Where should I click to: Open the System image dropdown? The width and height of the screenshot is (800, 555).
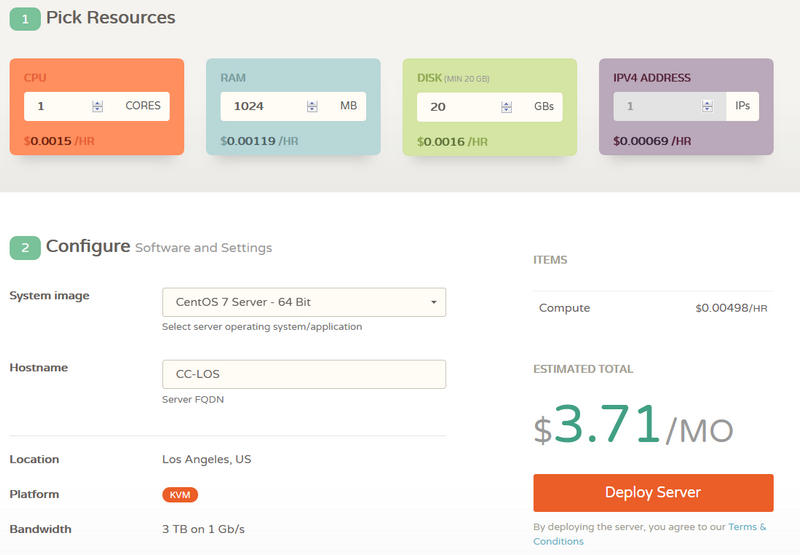coord(303,302)
